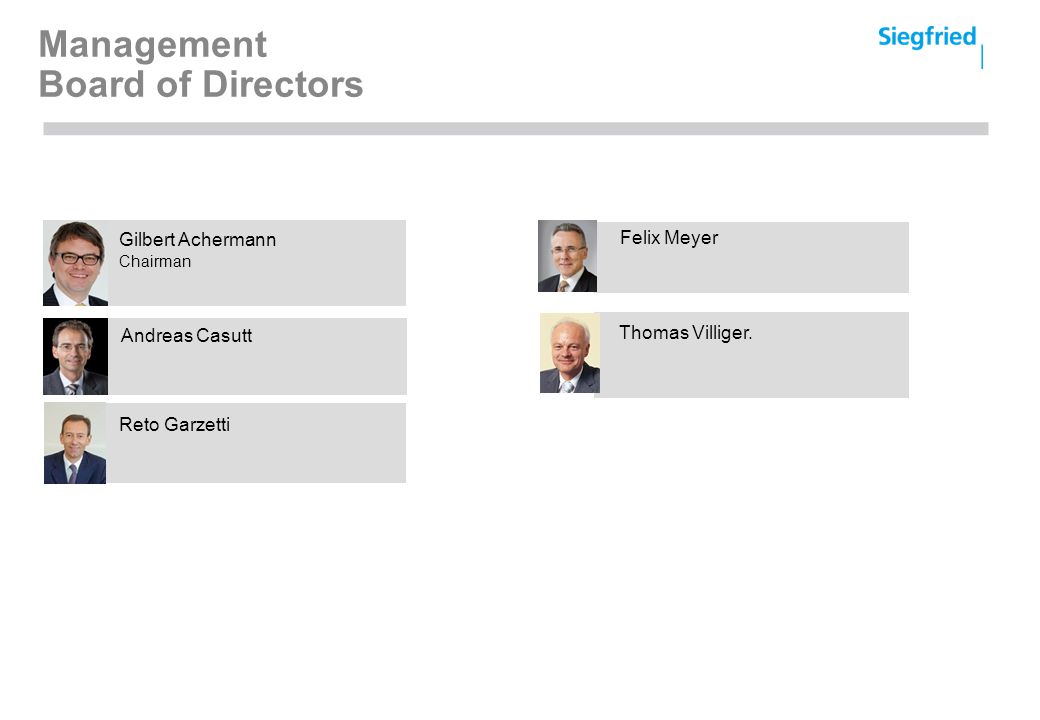Click the gray horizontal divider bar
The image size is (1040, 720).
point(516,129)
